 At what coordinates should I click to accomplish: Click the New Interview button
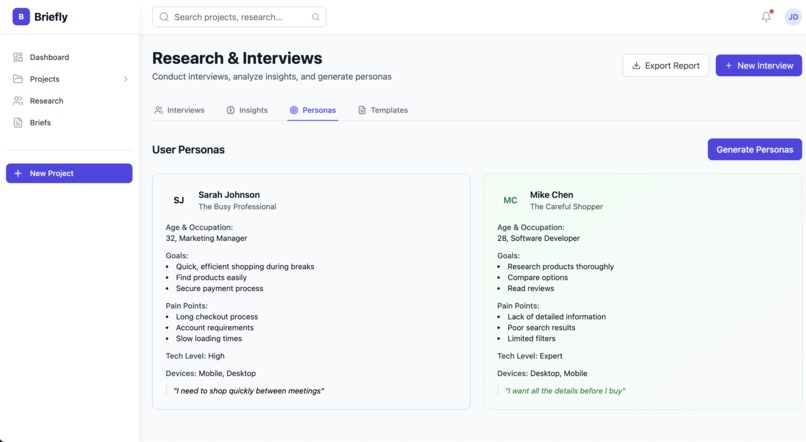click(x=759, y=65)
